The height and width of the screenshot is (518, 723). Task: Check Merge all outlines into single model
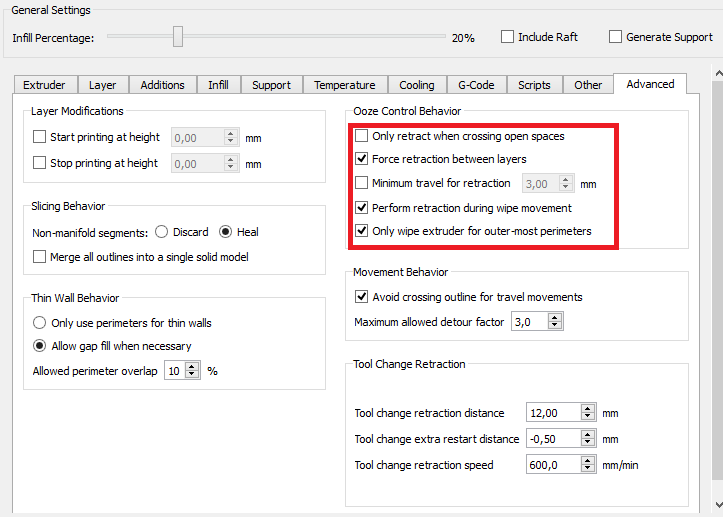point(40,257)
